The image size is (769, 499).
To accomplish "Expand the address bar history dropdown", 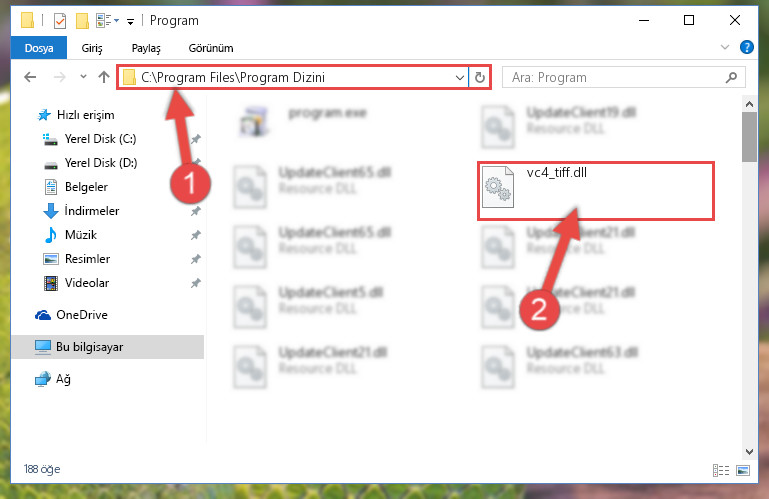I will (x=460, y=78).
